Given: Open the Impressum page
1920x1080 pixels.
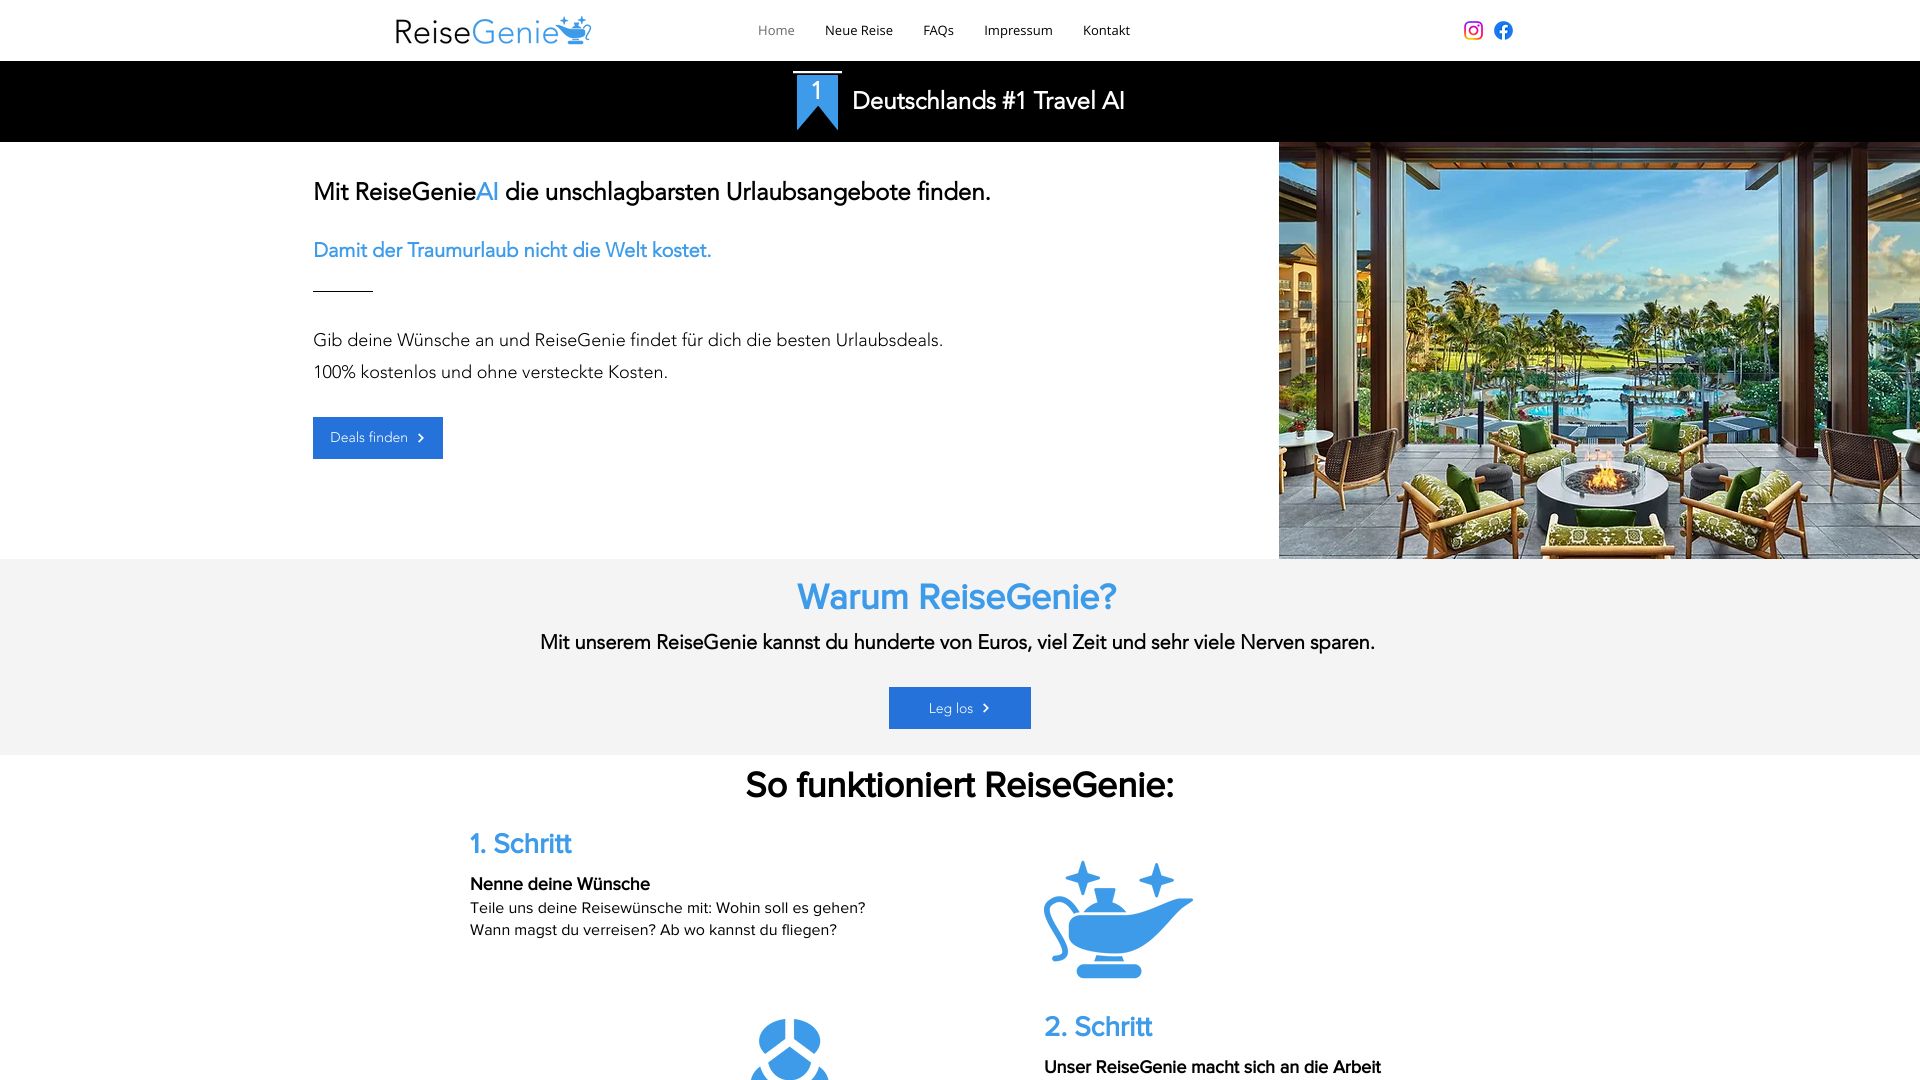Looking at the screenshot, I should tap(1018, 30).
